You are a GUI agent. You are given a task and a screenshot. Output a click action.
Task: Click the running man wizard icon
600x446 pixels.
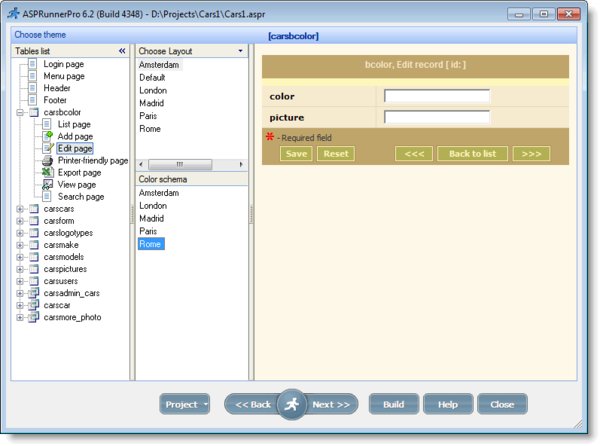click(292, 404)
